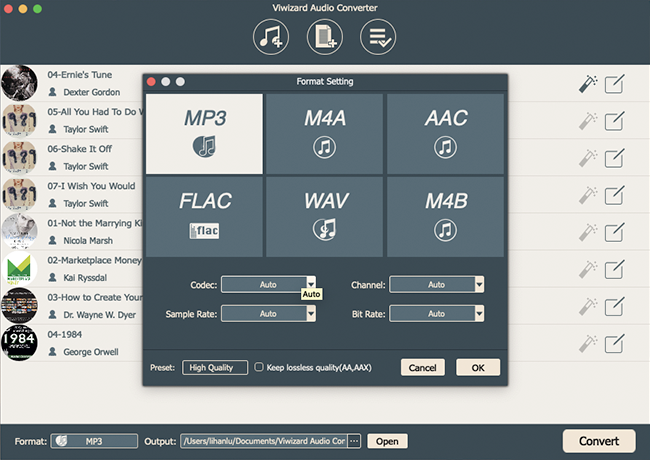The image size is (650, 460).
Task: Open the MP3 format selector in bottom bar
Action: [x=94, y=441]
